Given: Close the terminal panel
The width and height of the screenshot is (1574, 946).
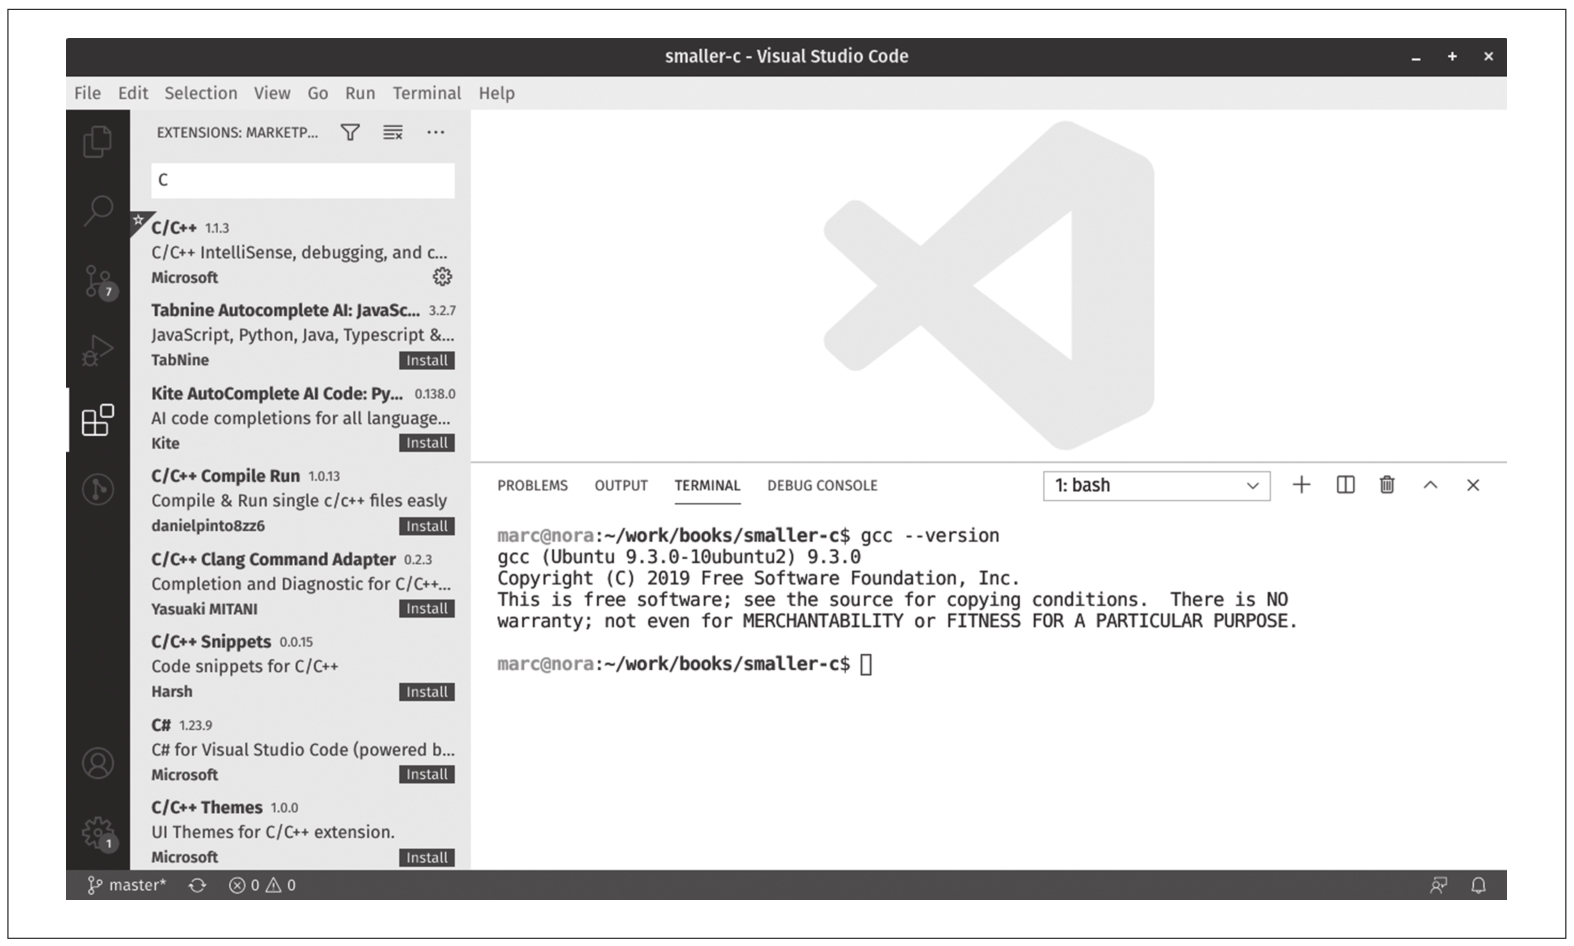Looking at the screenshot, I should pyautogui.click(x=1473, y=485).
